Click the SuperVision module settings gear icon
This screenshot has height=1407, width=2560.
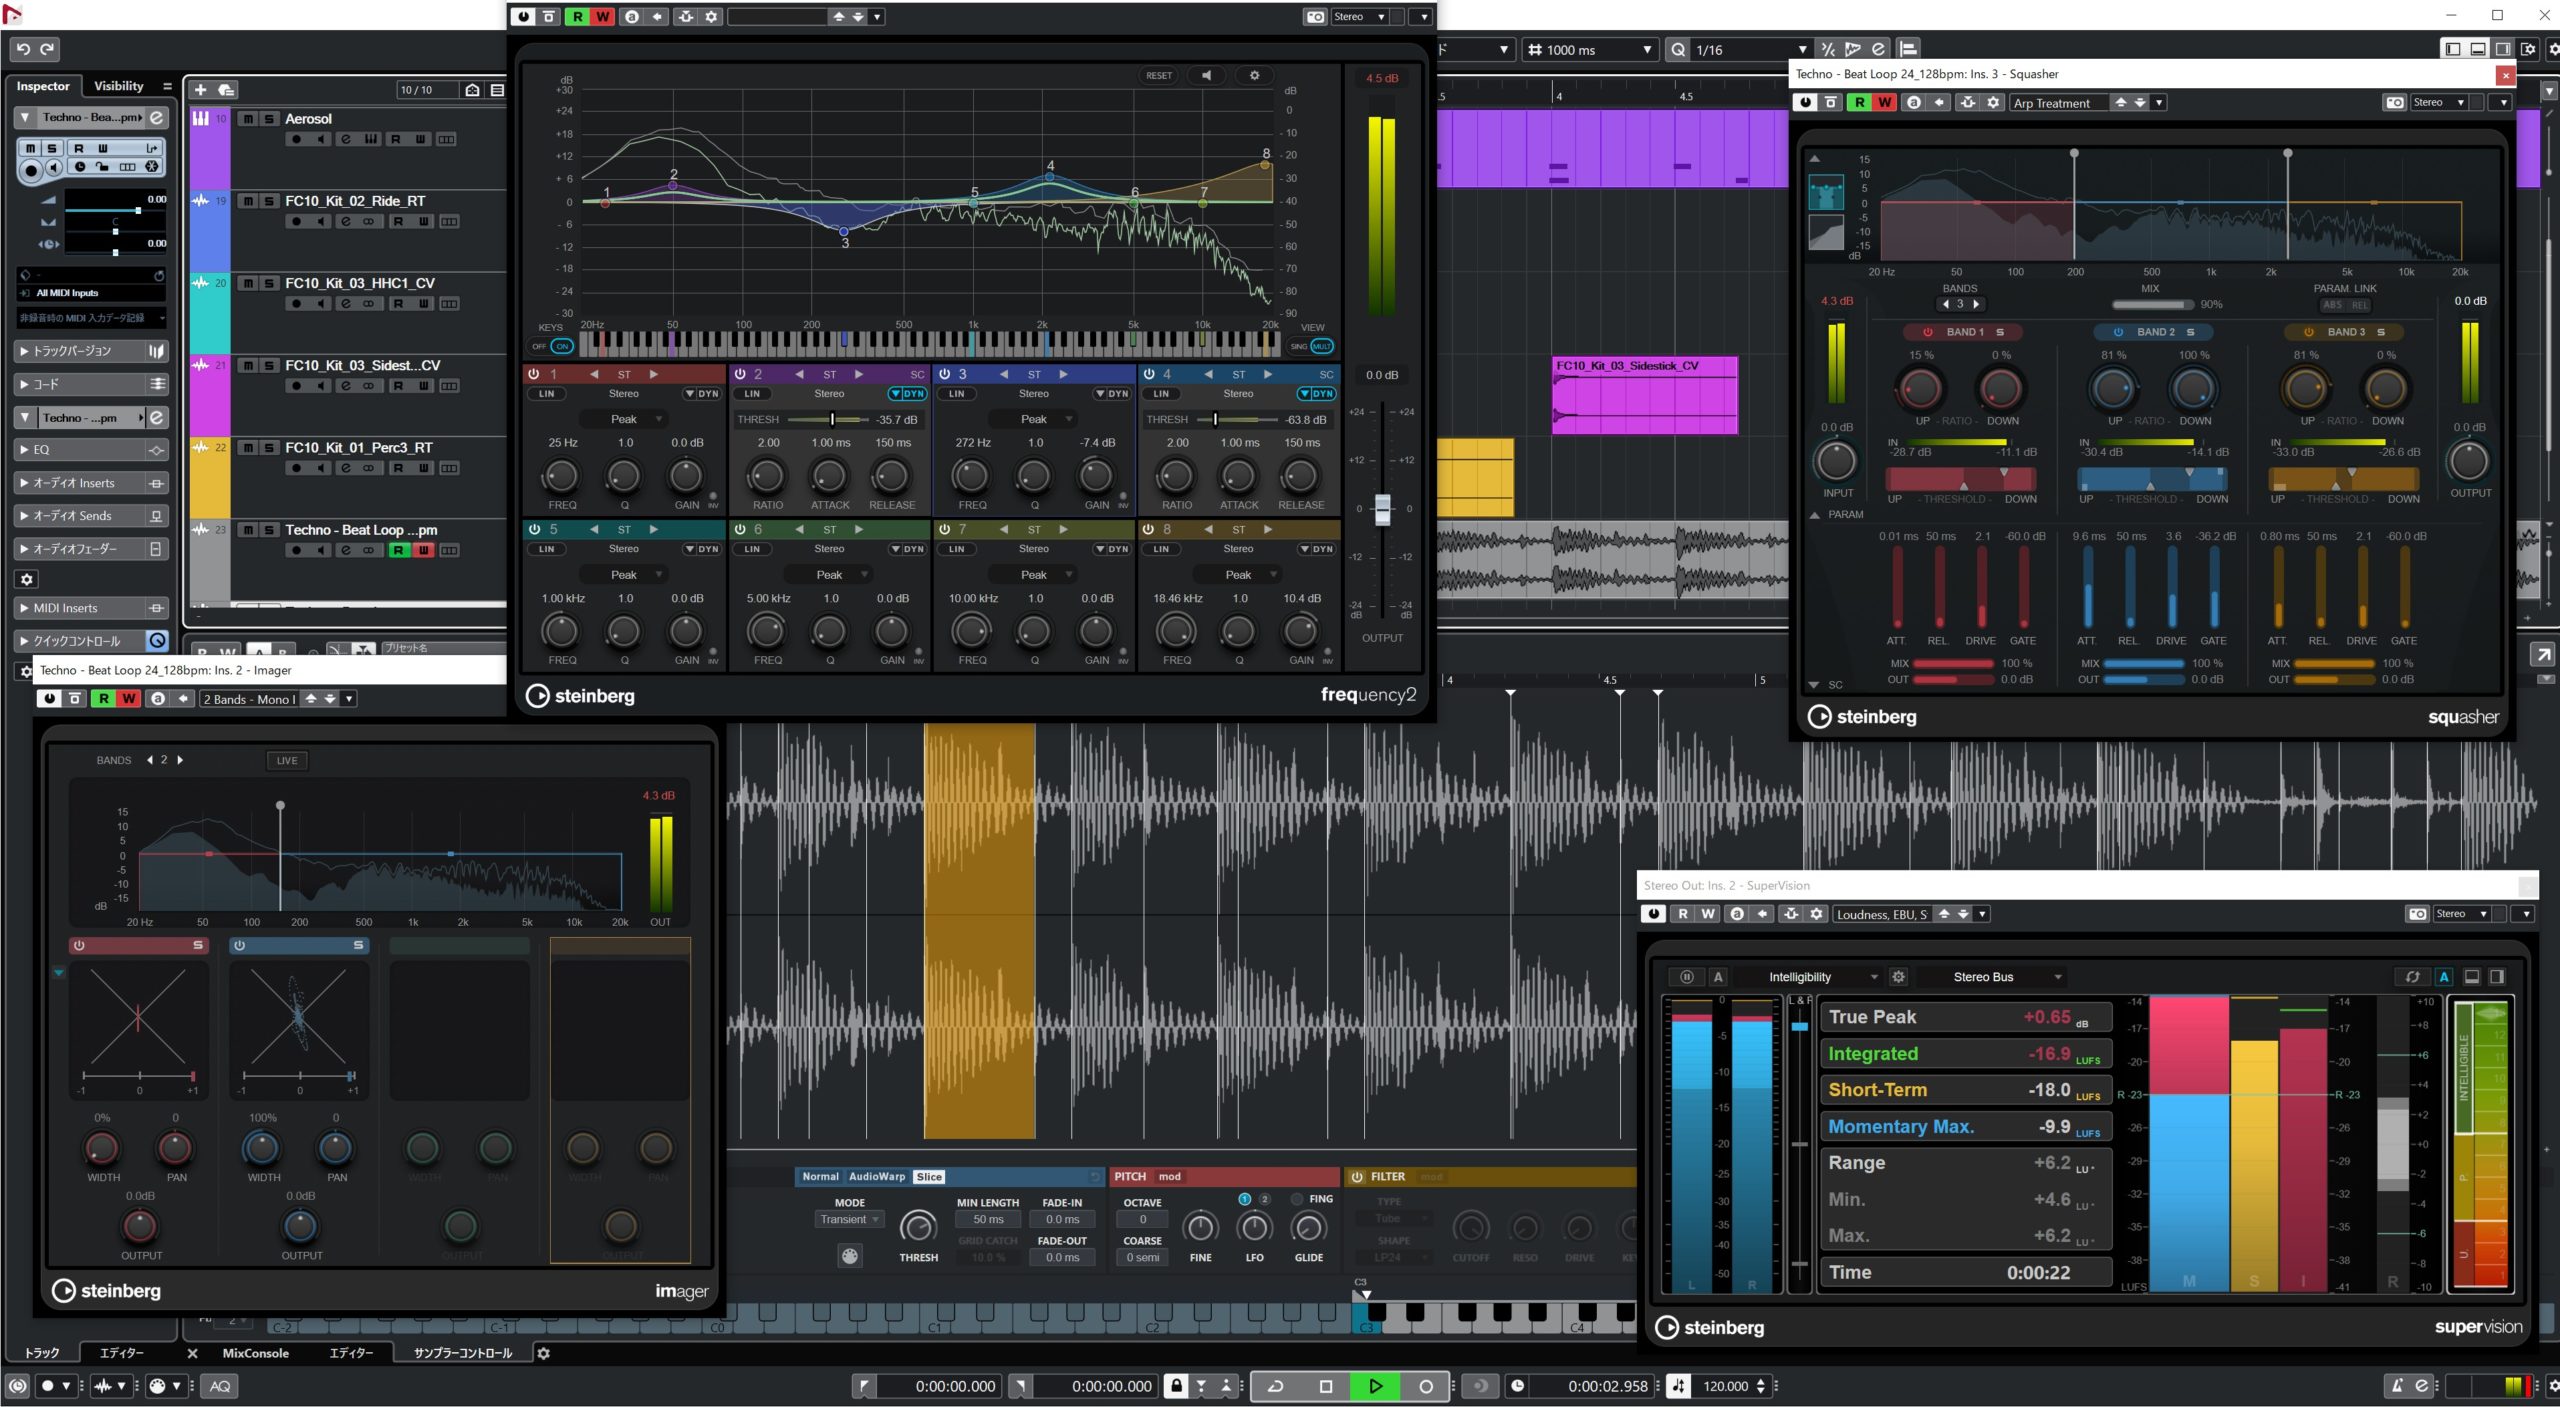[1898, 977]
